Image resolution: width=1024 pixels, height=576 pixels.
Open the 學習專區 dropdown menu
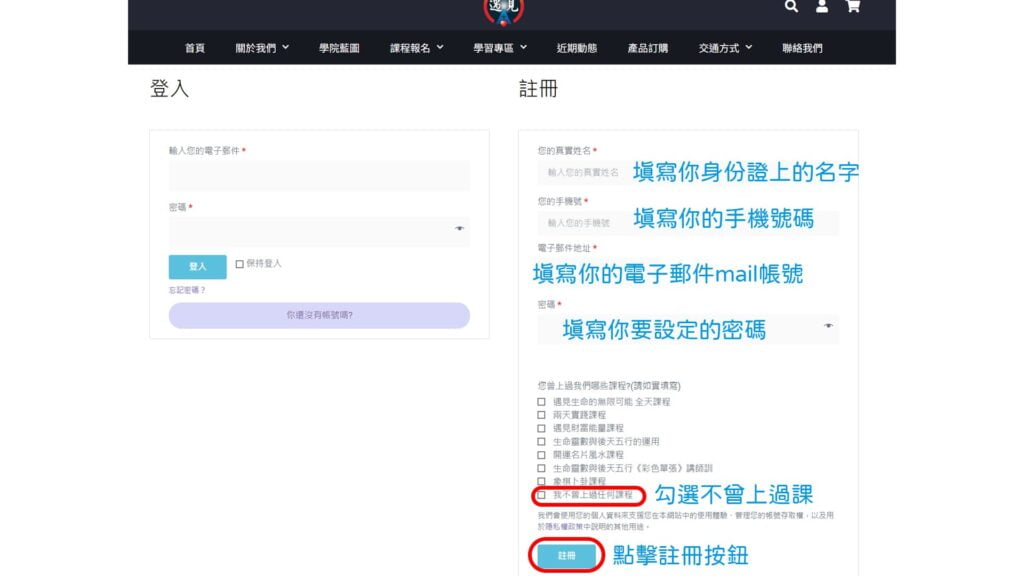[x=500, y=48]
